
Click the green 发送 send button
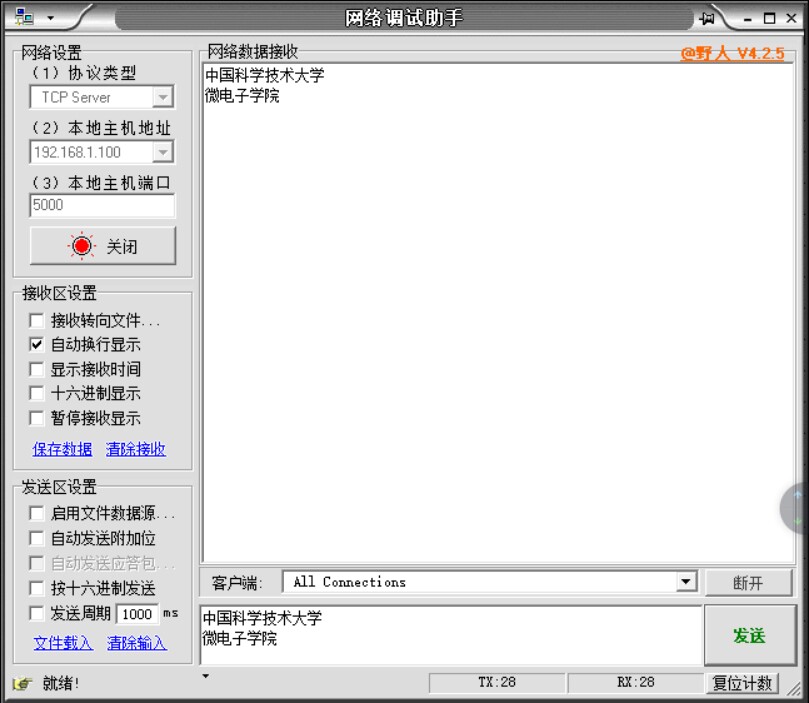750,635
